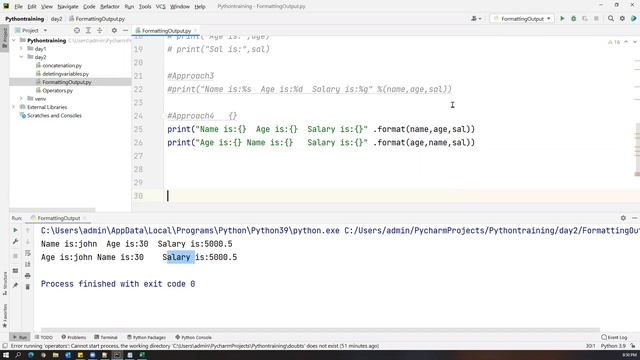
Task: Click inspection warnings count widget
Action: tap(614, 42)
